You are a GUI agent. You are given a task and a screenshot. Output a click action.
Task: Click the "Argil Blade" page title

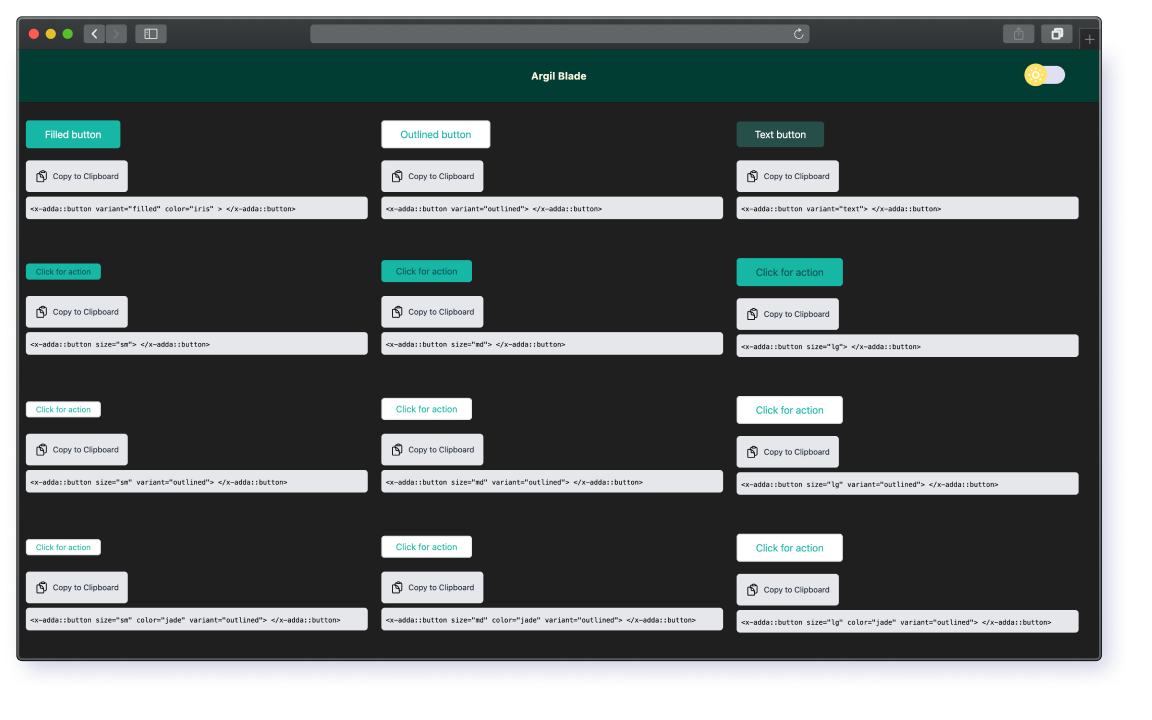point(558,76)
